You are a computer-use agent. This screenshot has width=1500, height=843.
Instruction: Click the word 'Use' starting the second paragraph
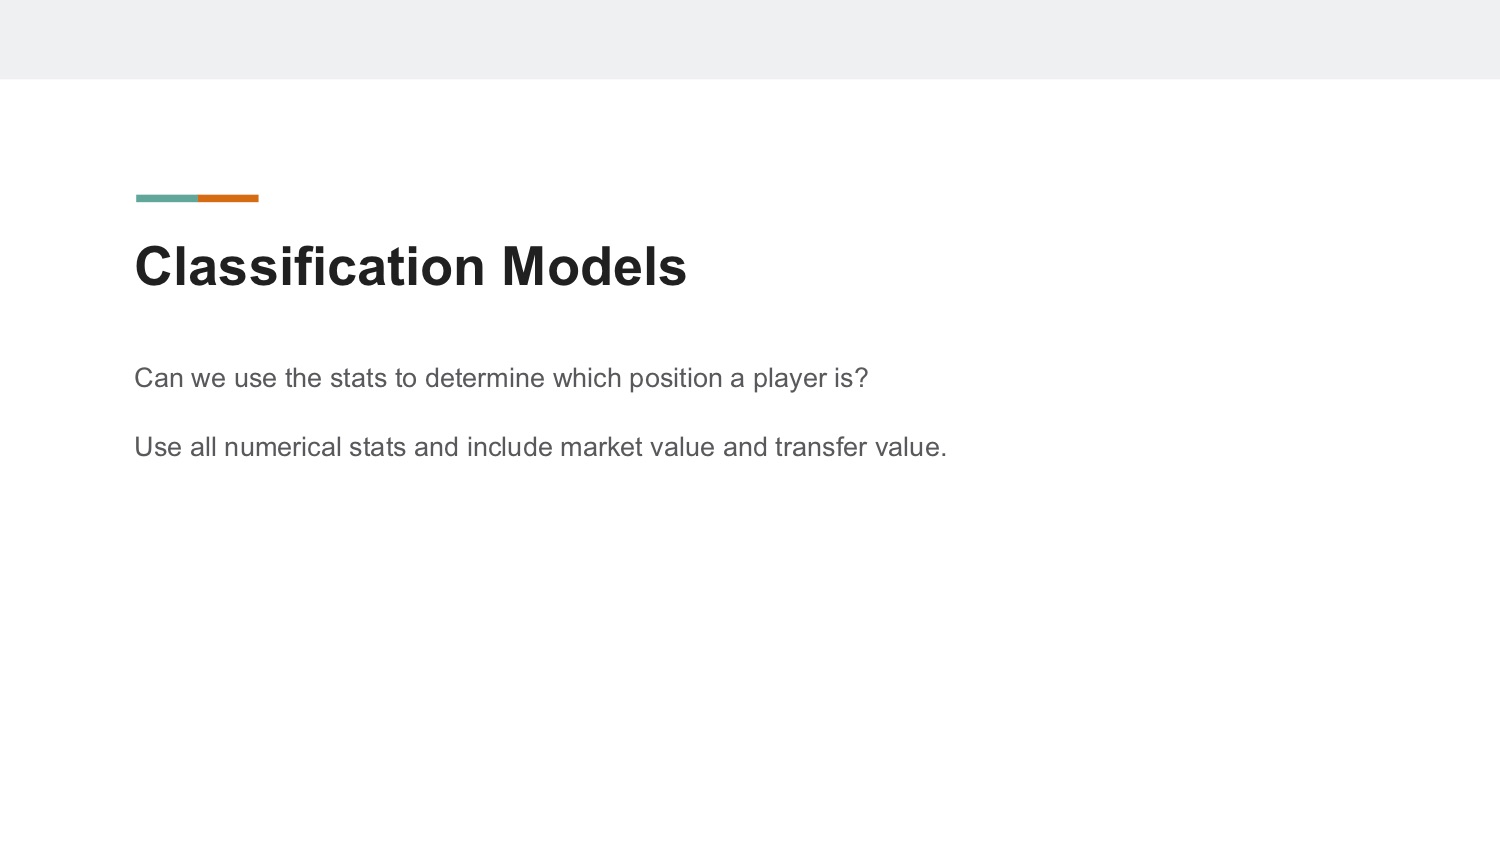point(158,447)
